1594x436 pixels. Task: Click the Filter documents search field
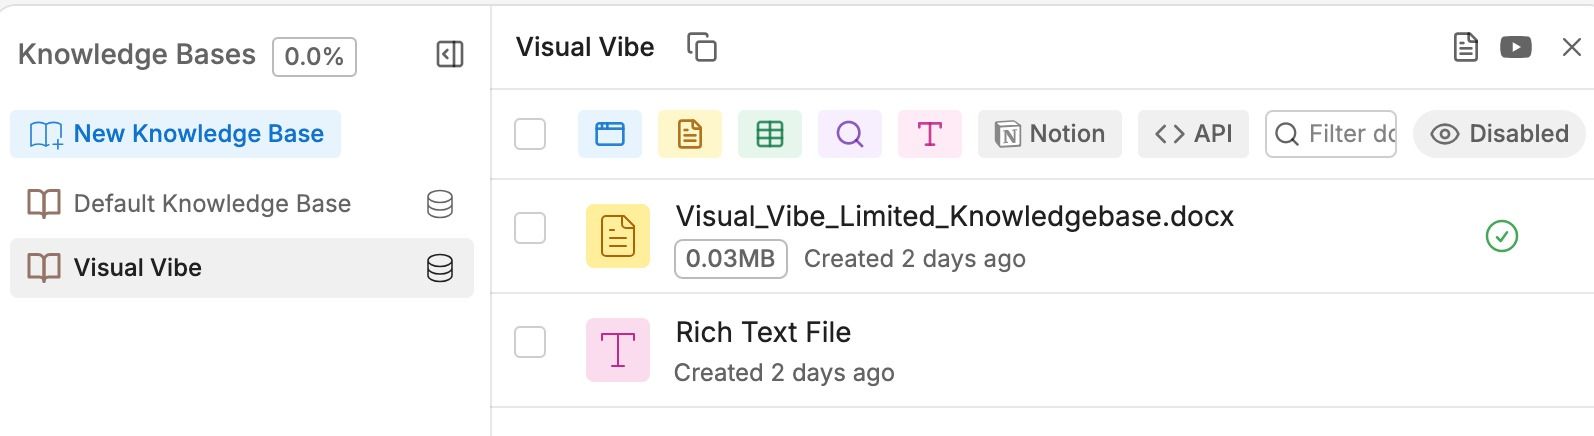coord(1340,134)
